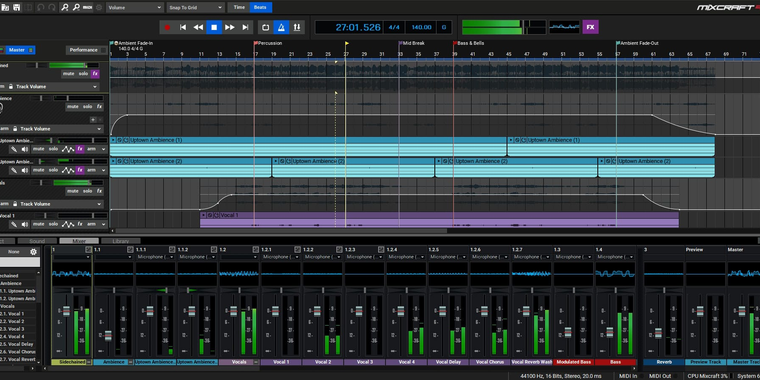Open fx on second Uptown Ambience track

point(80,170)
